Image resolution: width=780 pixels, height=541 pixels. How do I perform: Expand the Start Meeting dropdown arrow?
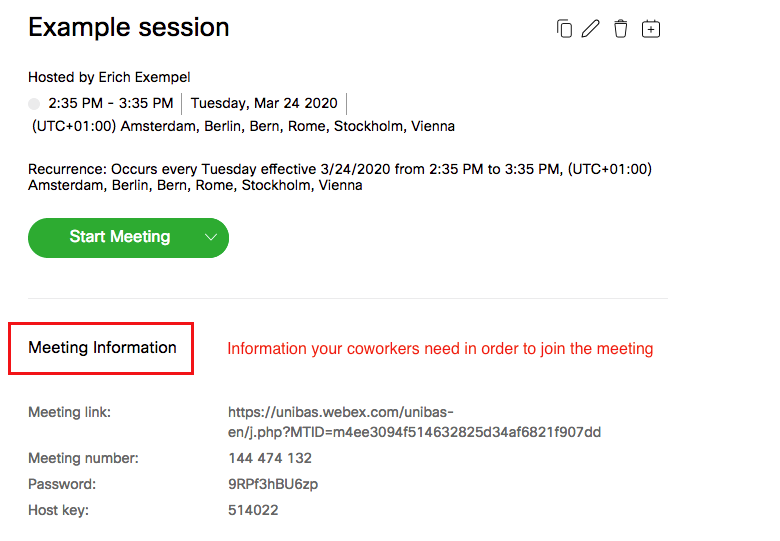211,238
